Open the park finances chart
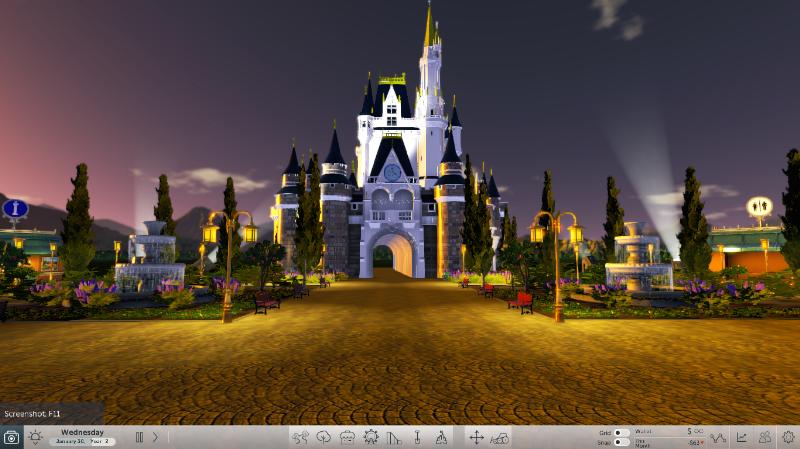Screen dimensions: 800x449 coord(741,437)
